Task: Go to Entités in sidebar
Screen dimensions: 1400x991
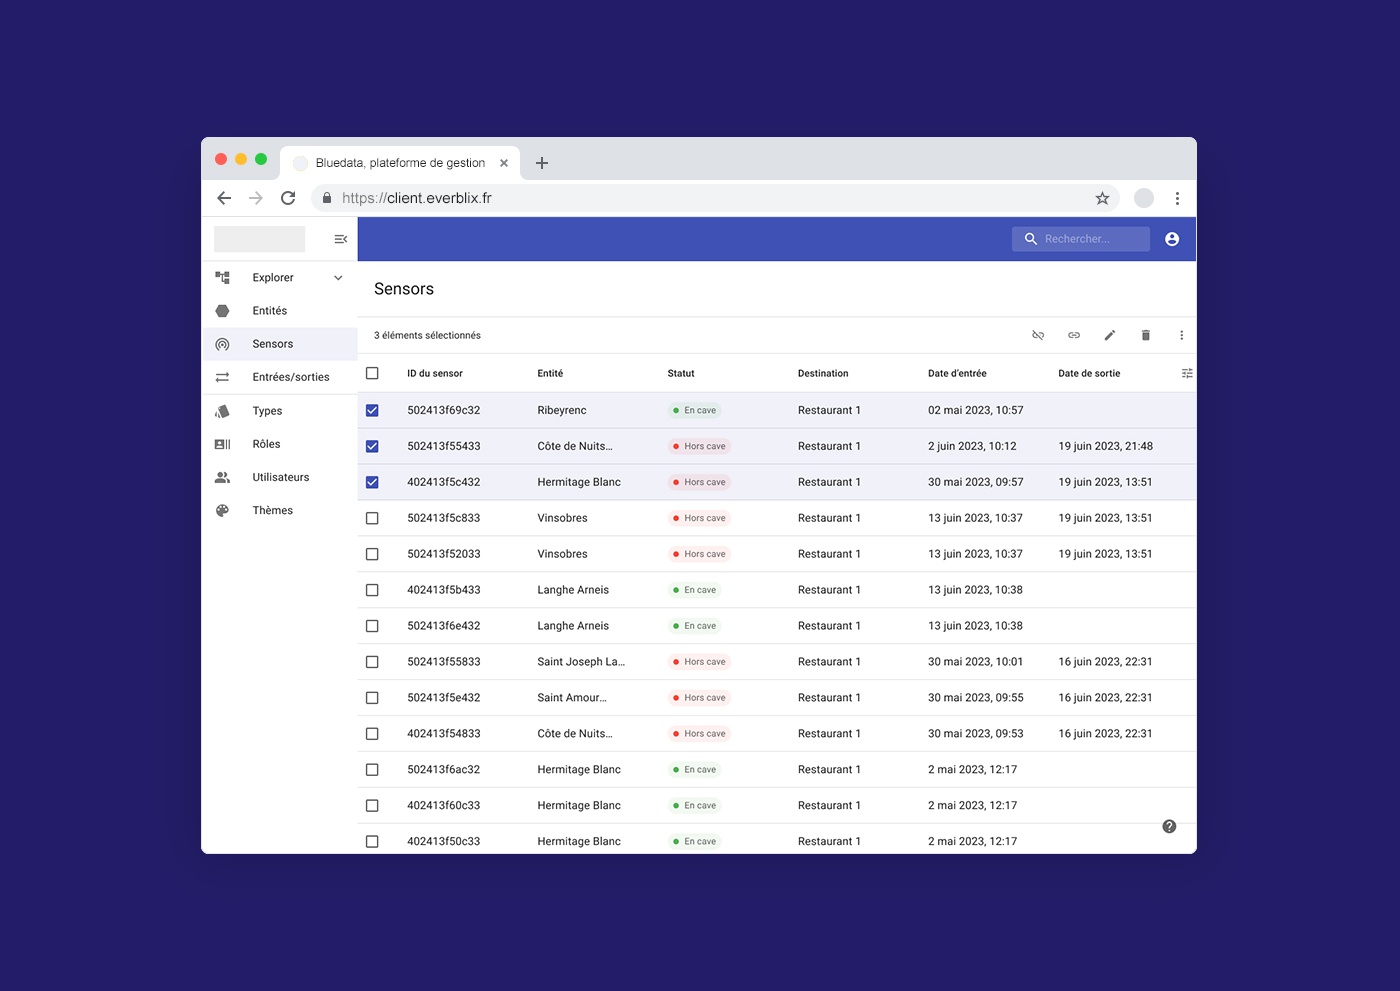Action: [270, 311]
